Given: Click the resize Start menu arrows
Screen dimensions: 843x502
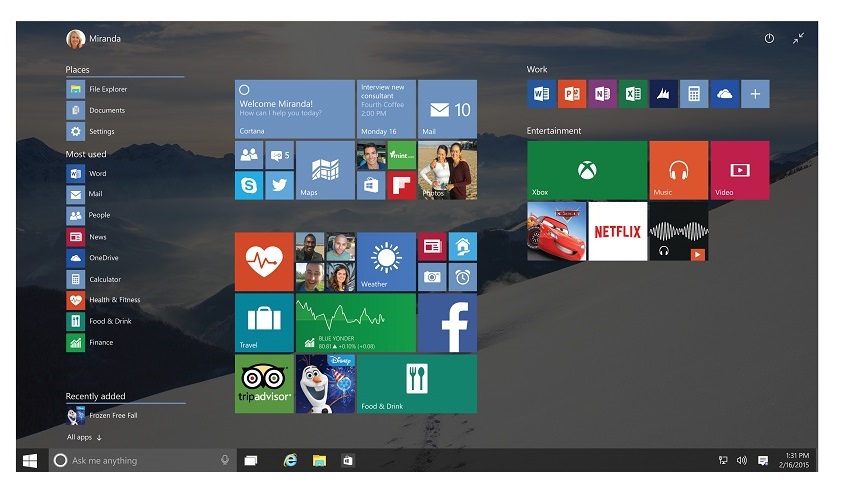Looking at the screenshot, I should click(x=798, y=38).
